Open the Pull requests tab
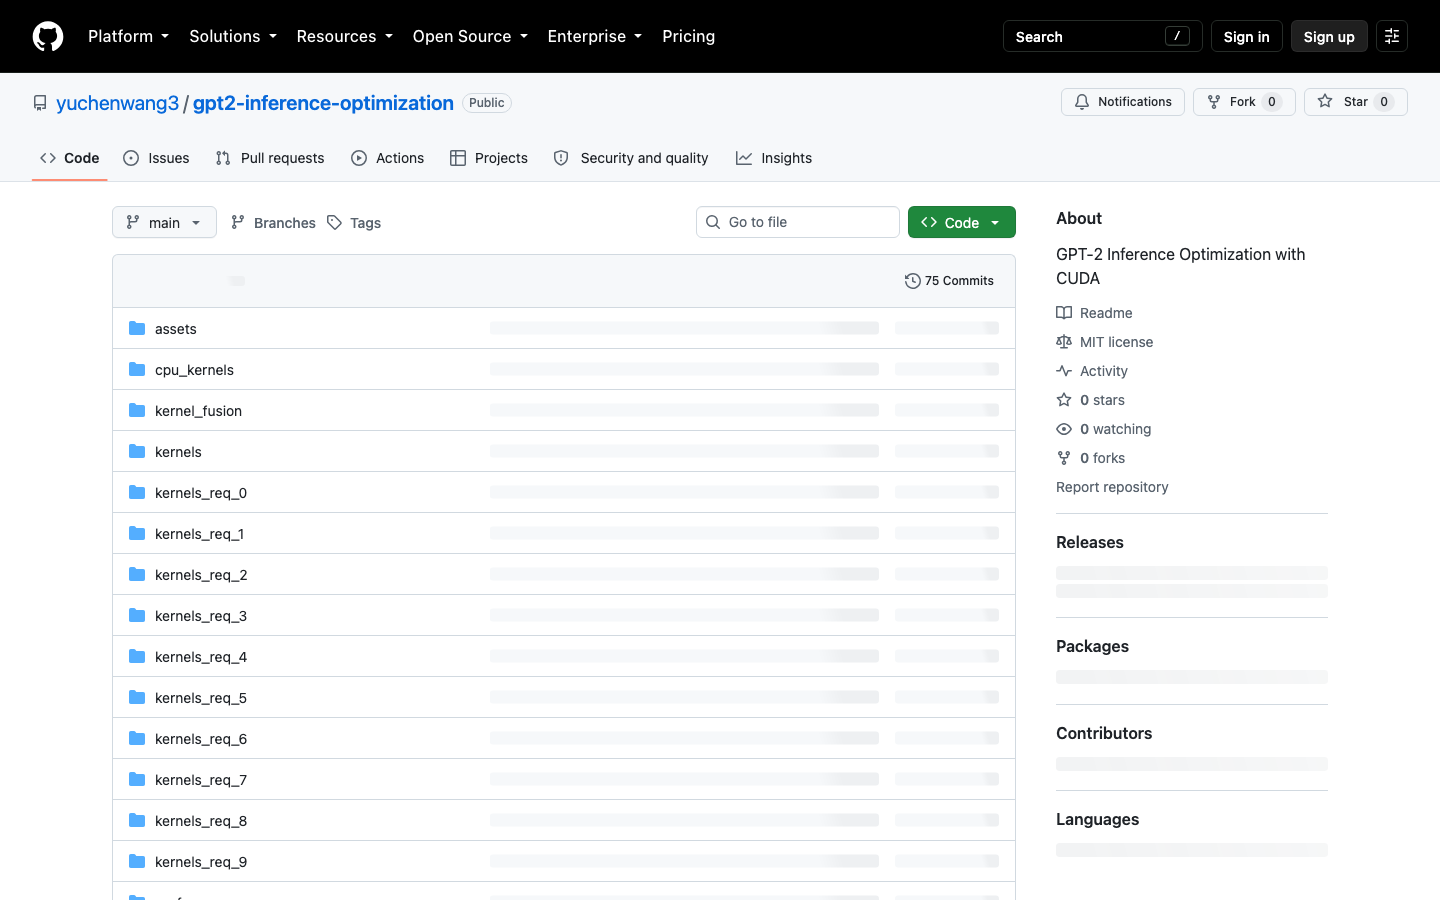 (270, 158)
